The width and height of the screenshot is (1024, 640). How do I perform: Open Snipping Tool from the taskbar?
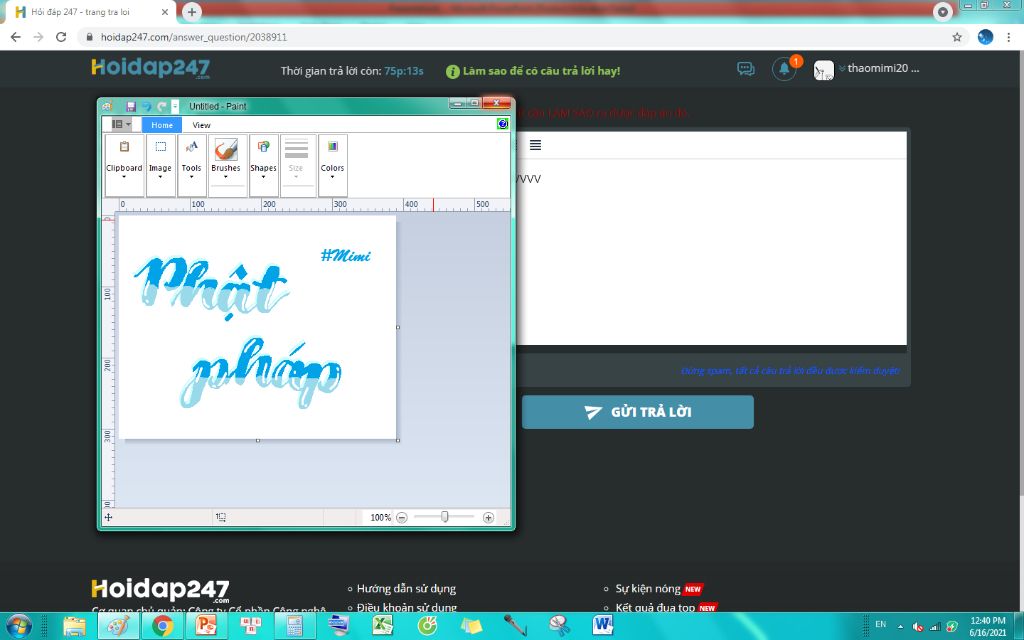pyautogui.click(x=559, y=626)
